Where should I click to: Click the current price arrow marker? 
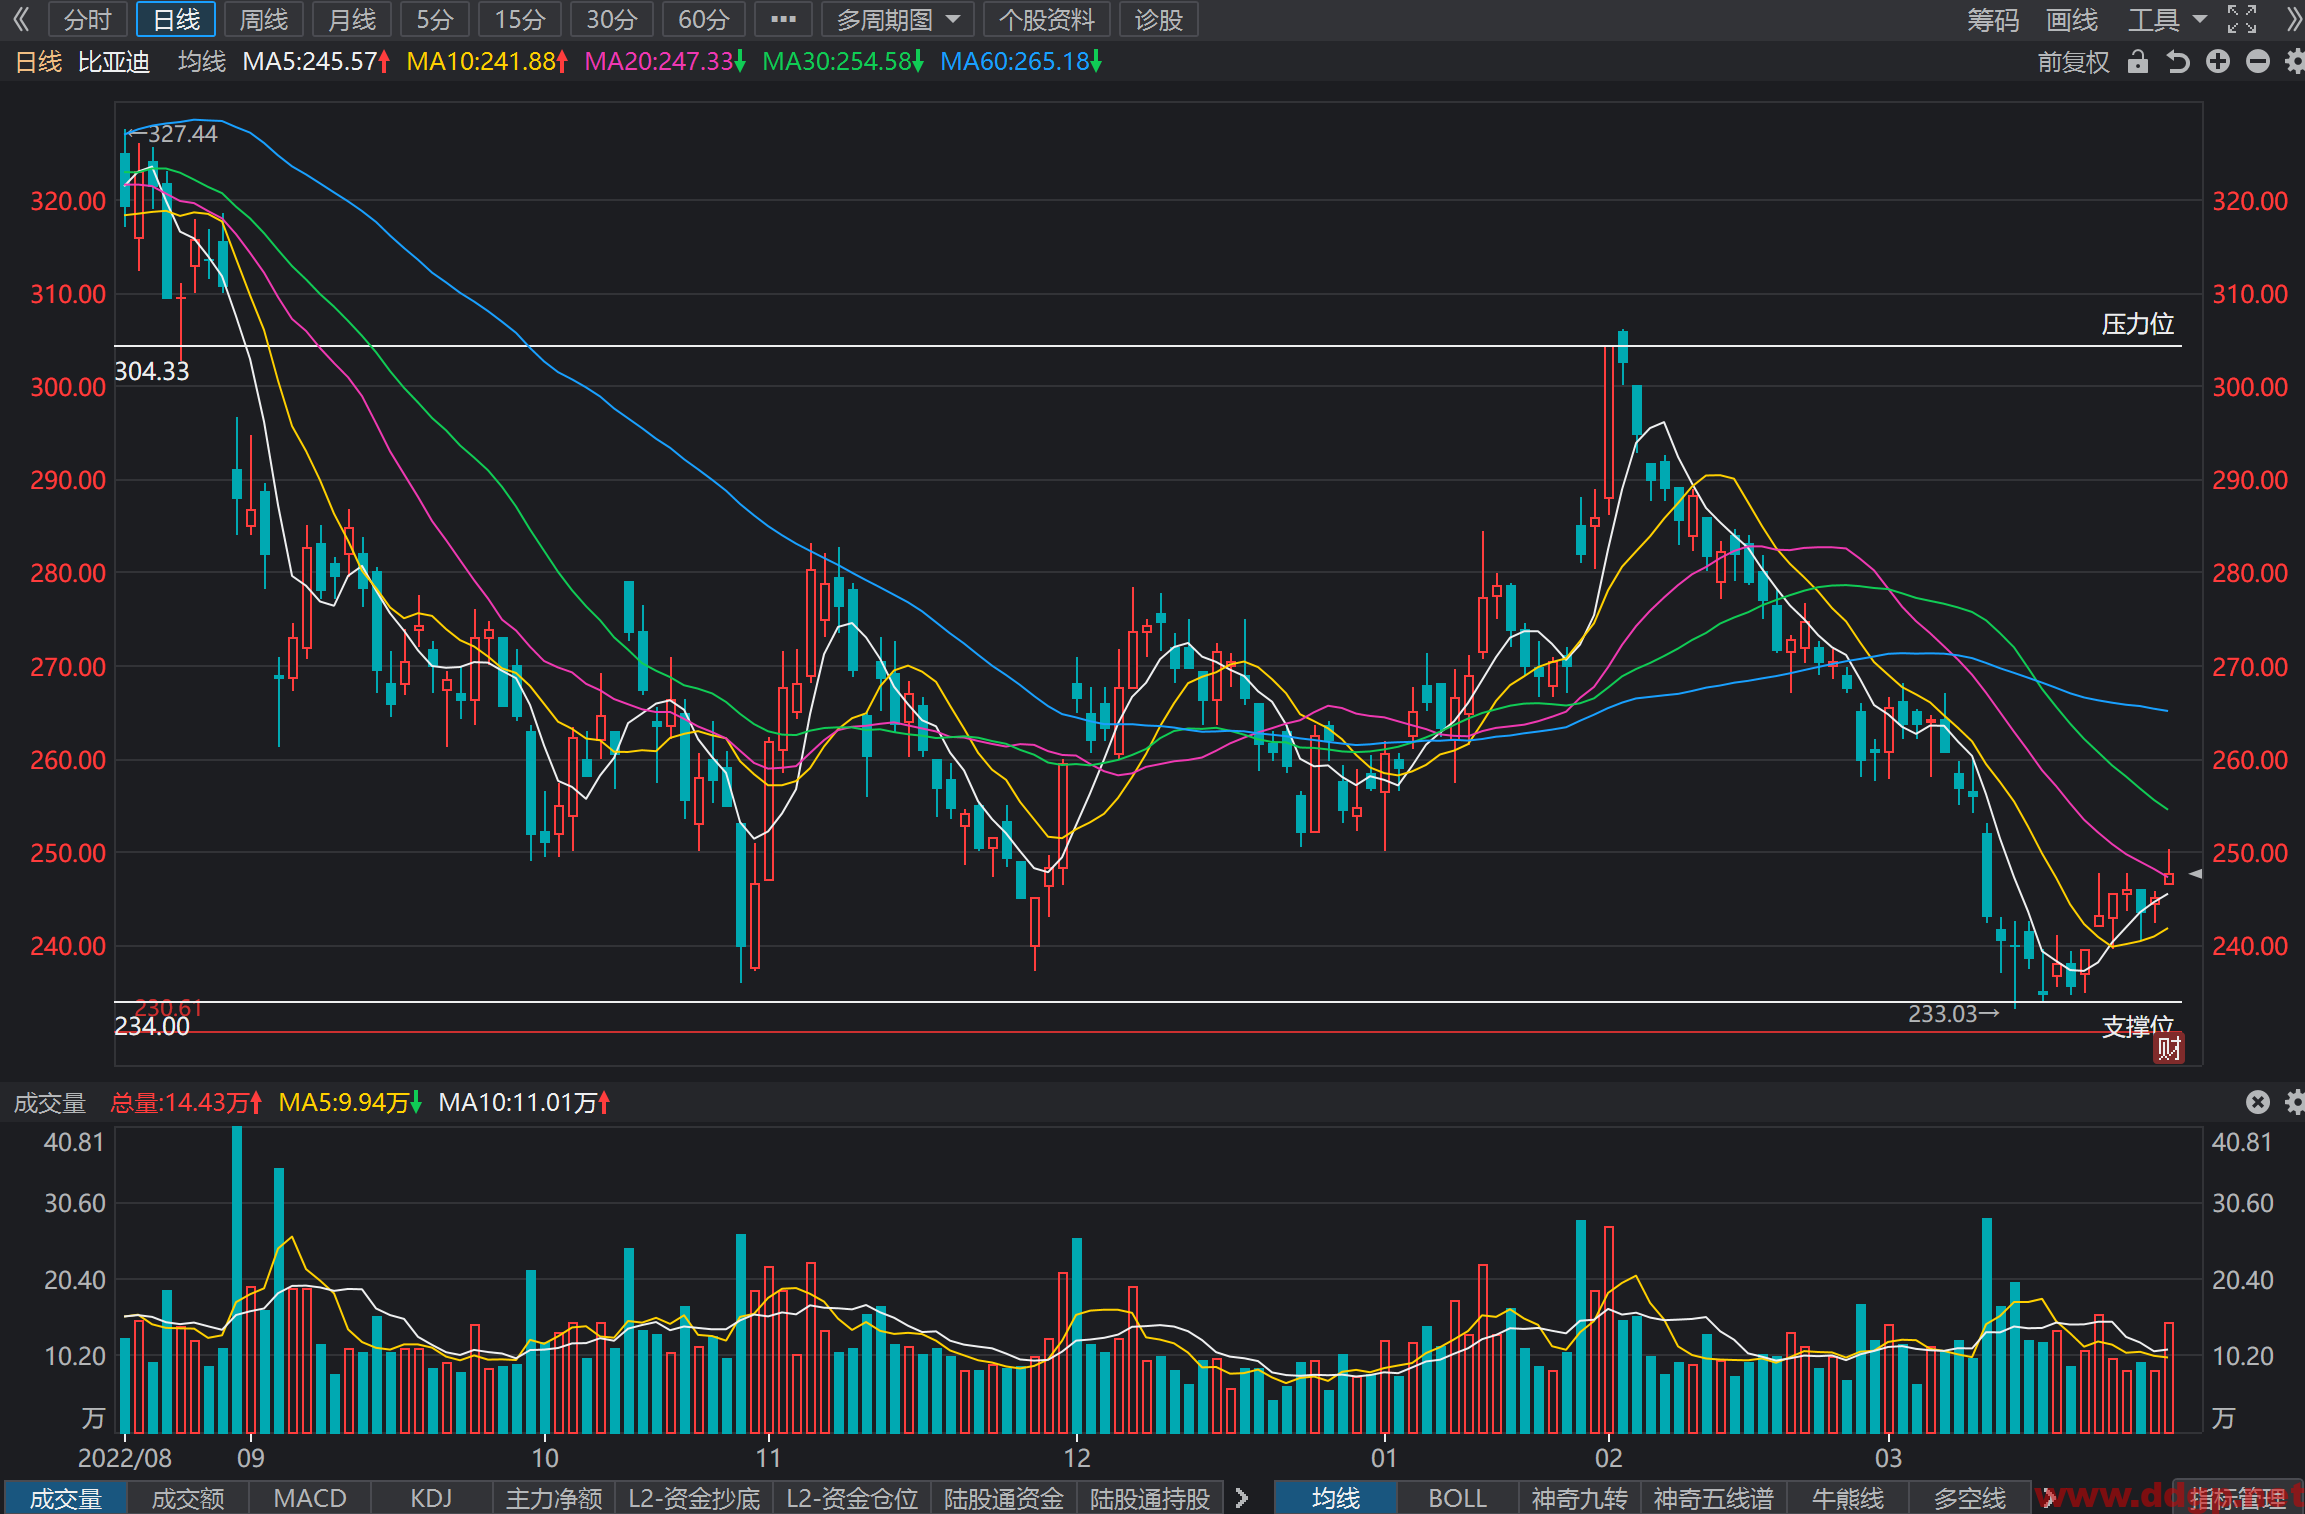pos(2195,874)
